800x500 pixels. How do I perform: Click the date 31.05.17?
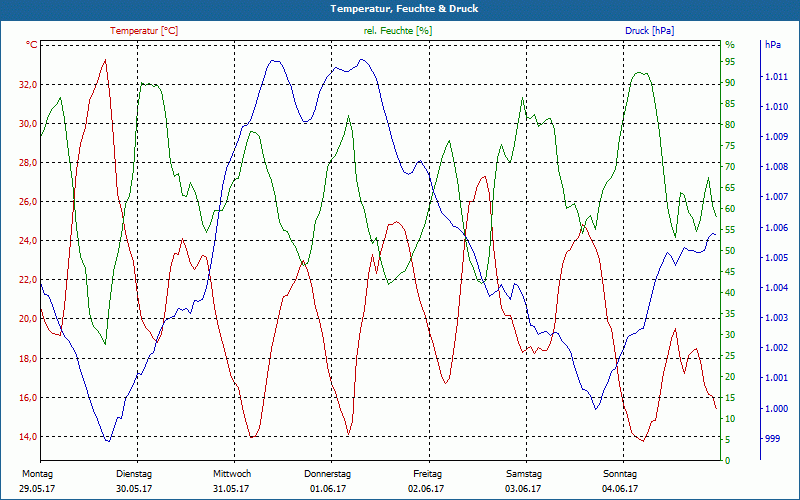tap(231, 489)
